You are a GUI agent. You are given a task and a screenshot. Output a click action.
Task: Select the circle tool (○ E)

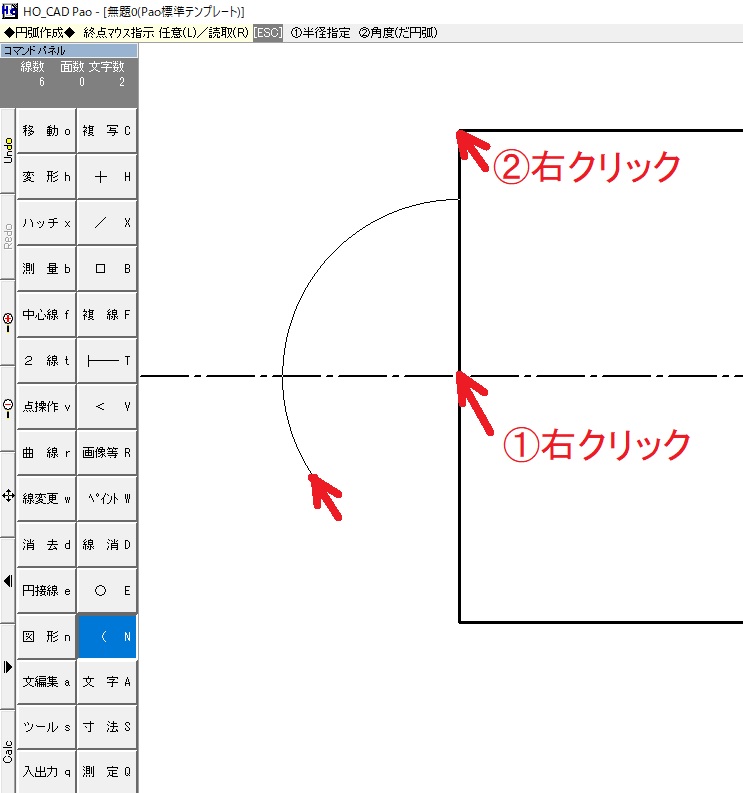tap(107, 591)
